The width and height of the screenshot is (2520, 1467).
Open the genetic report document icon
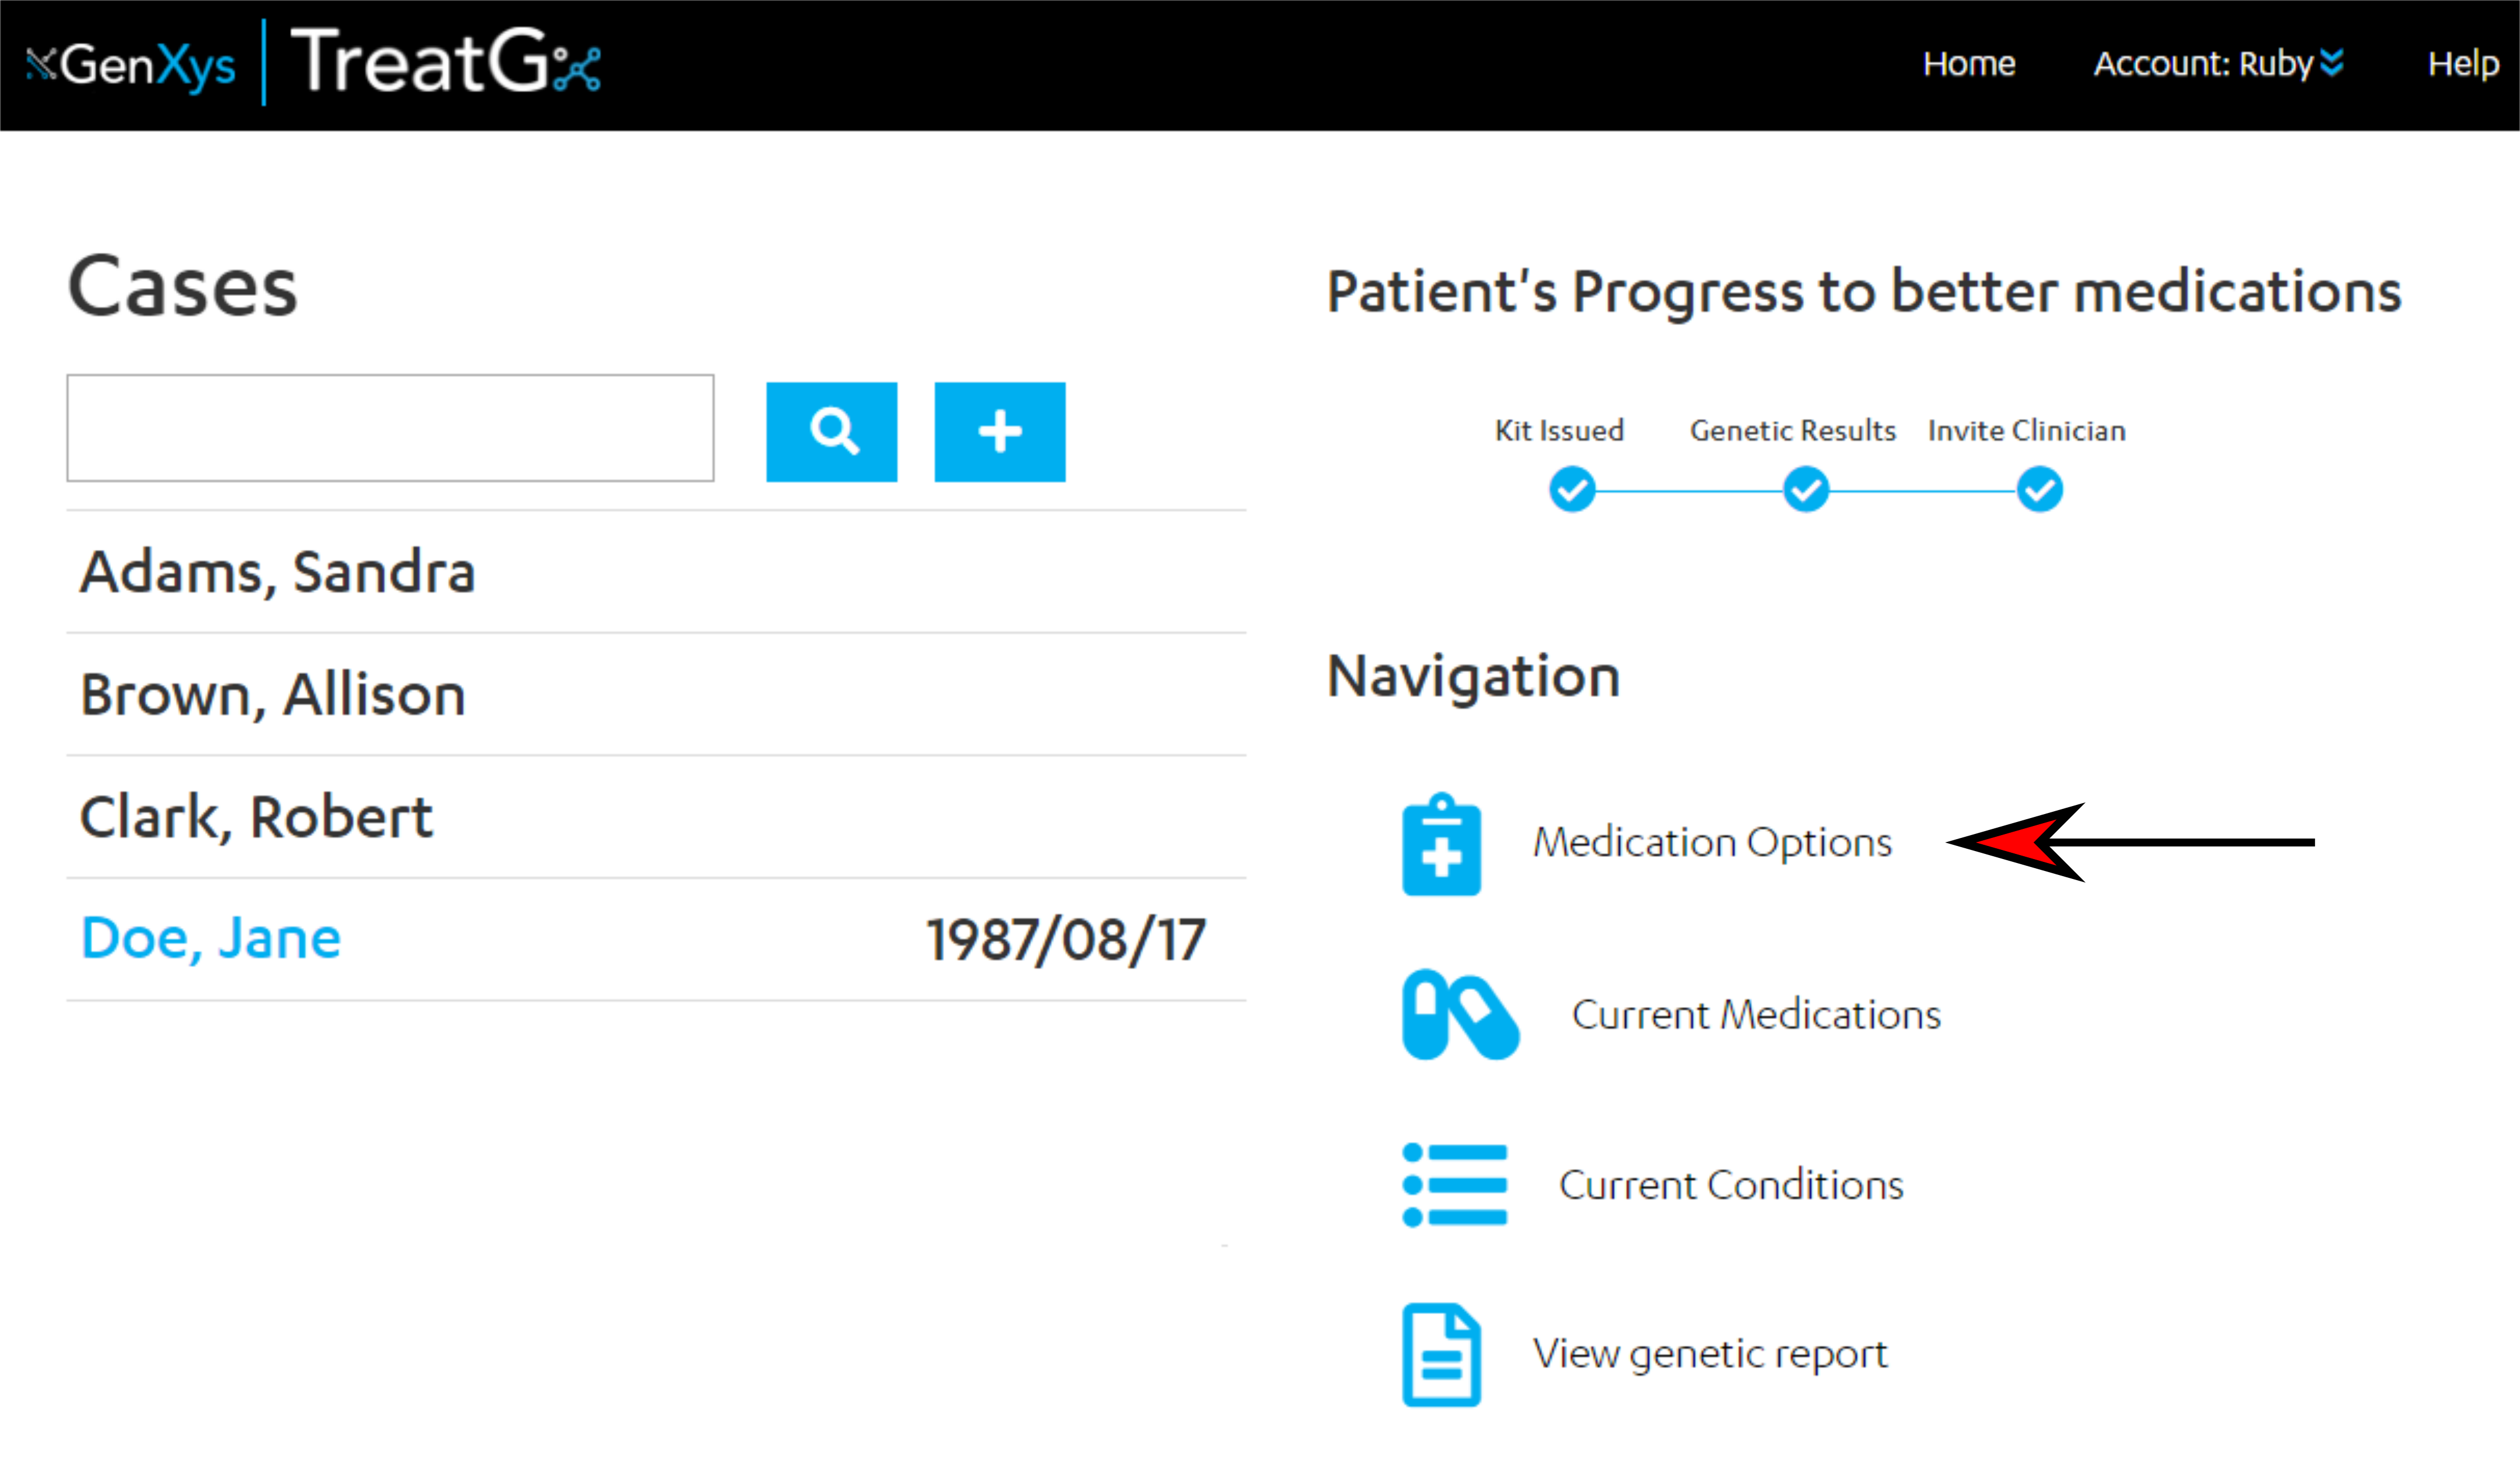pos(1441,1355)
